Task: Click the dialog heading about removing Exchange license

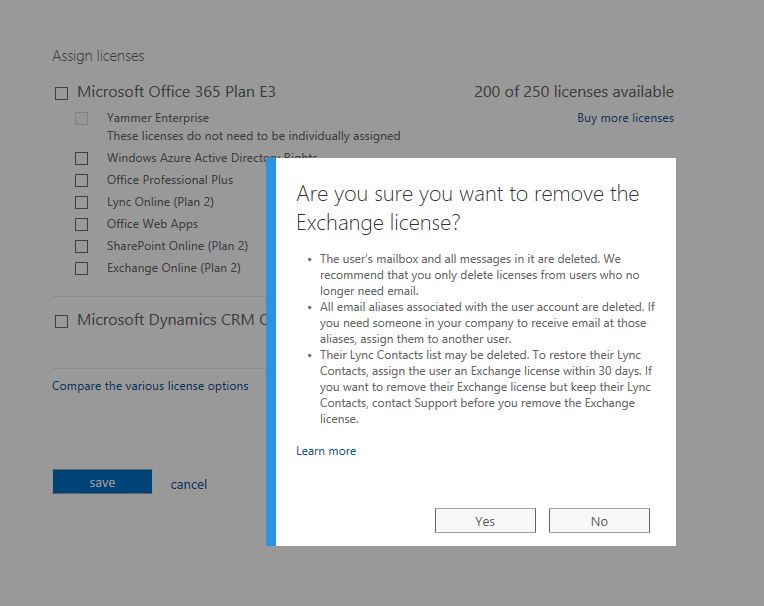Action: click(467, 207)
